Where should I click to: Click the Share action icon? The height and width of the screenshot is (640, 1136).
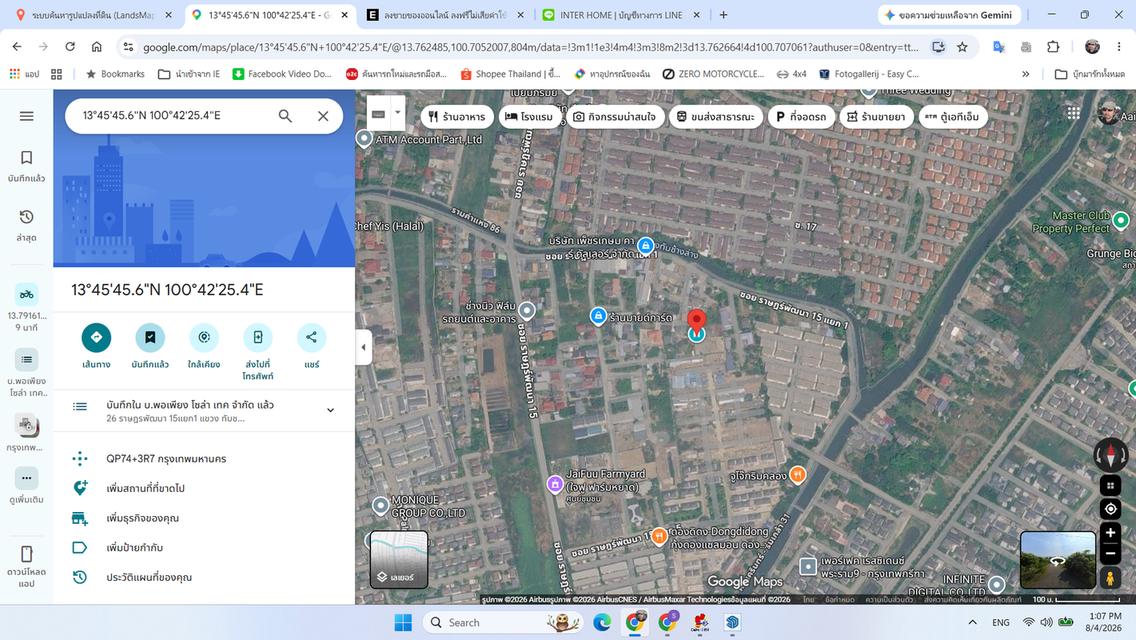pyautogui.click(x=312, y=338)
